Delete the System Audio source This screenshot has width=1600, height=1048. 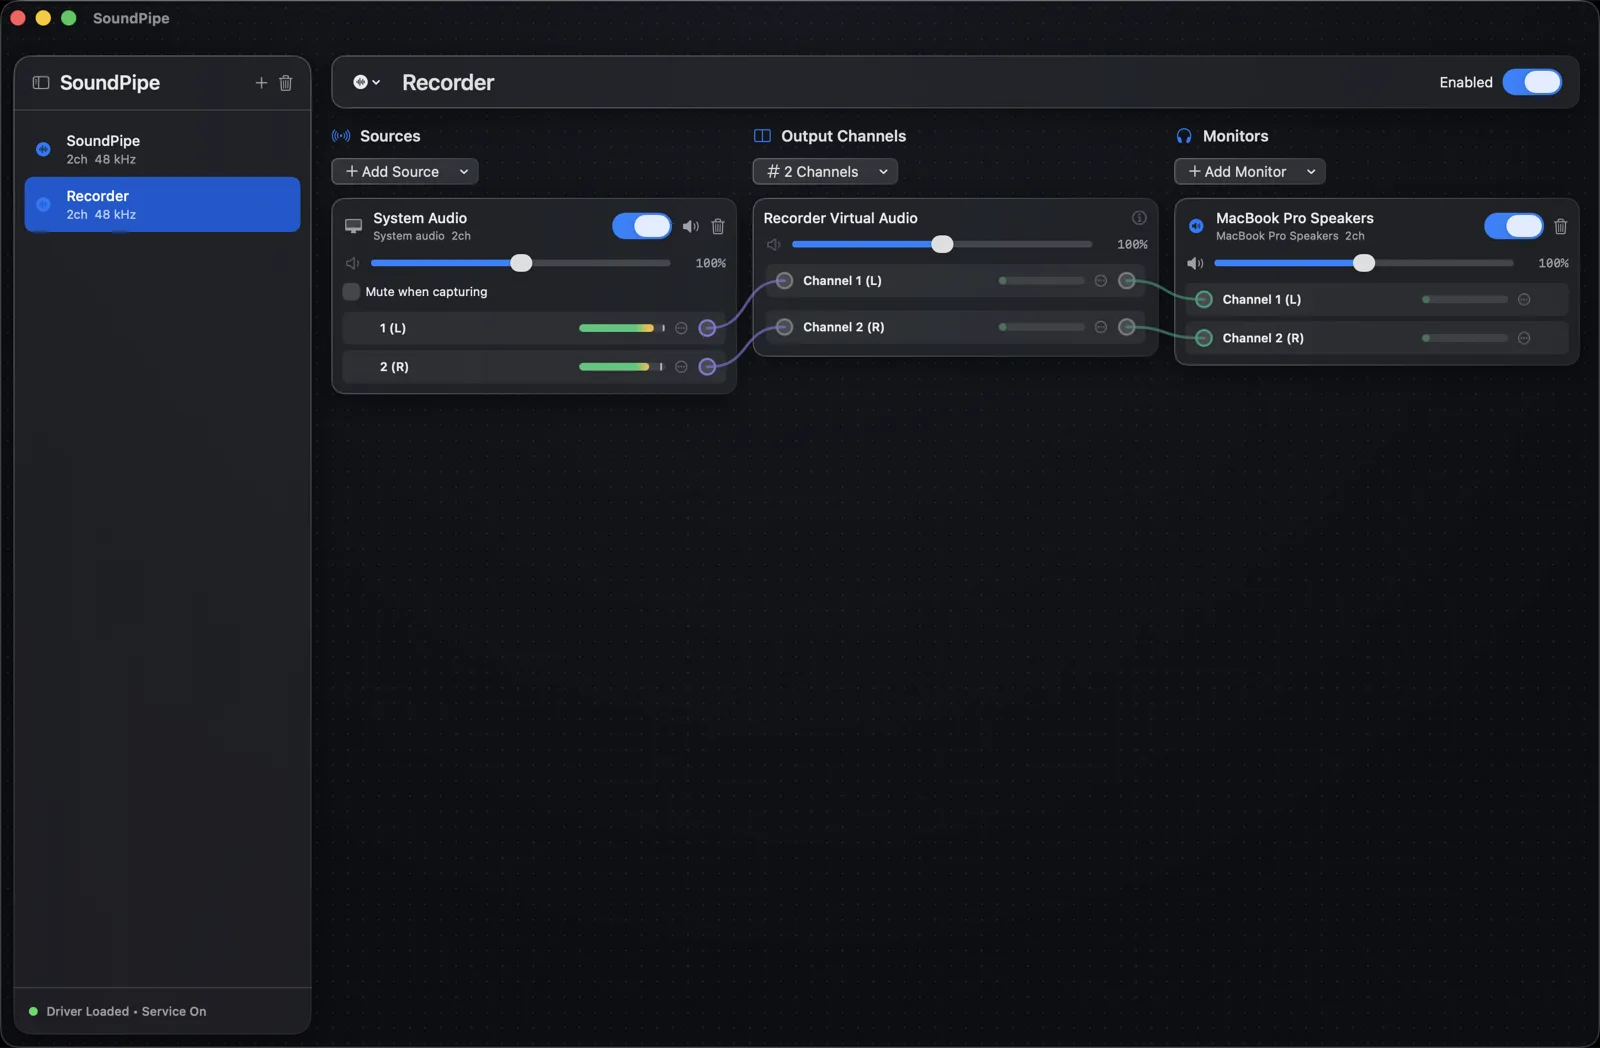[x=718, y=226]
